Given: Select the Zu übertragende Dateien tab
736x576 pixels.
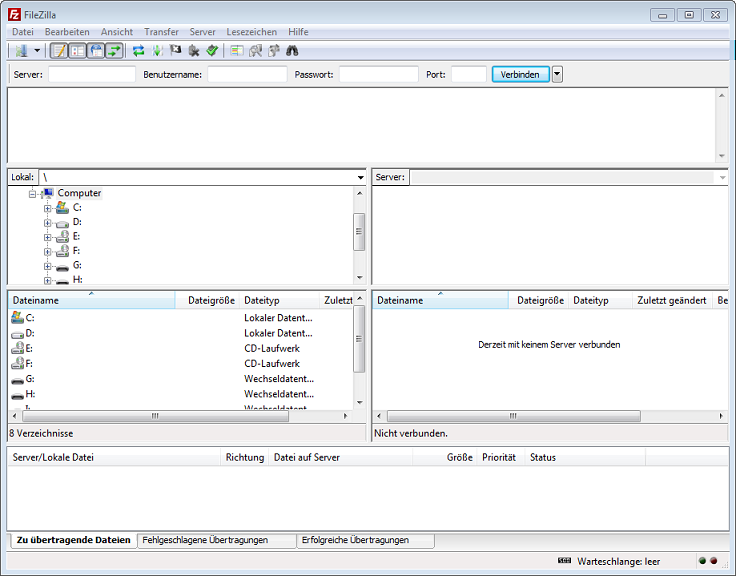Looking at the screenshot, I should [x=73, y=540].
